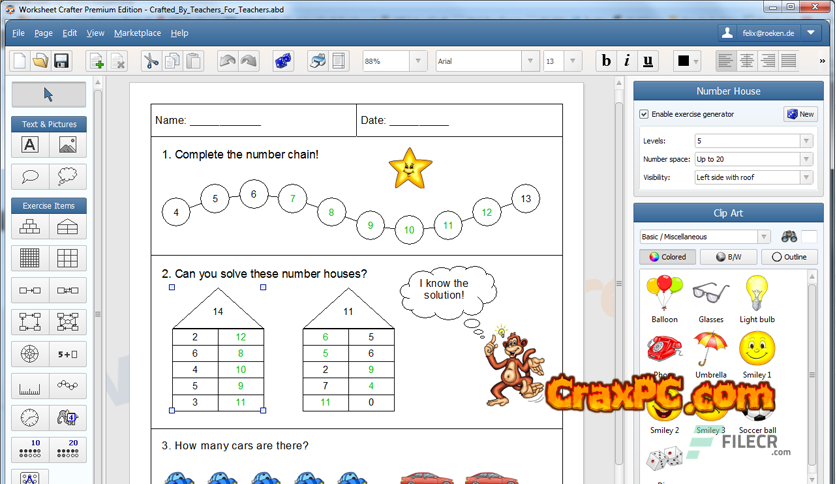
Task: Add a thought bubble item
Action: point(68,176)
